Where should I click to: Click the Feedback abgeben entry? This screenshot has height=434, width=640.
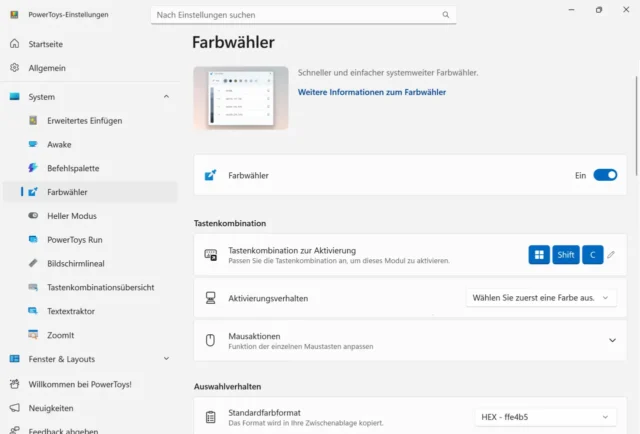click(x=63, y=430)
